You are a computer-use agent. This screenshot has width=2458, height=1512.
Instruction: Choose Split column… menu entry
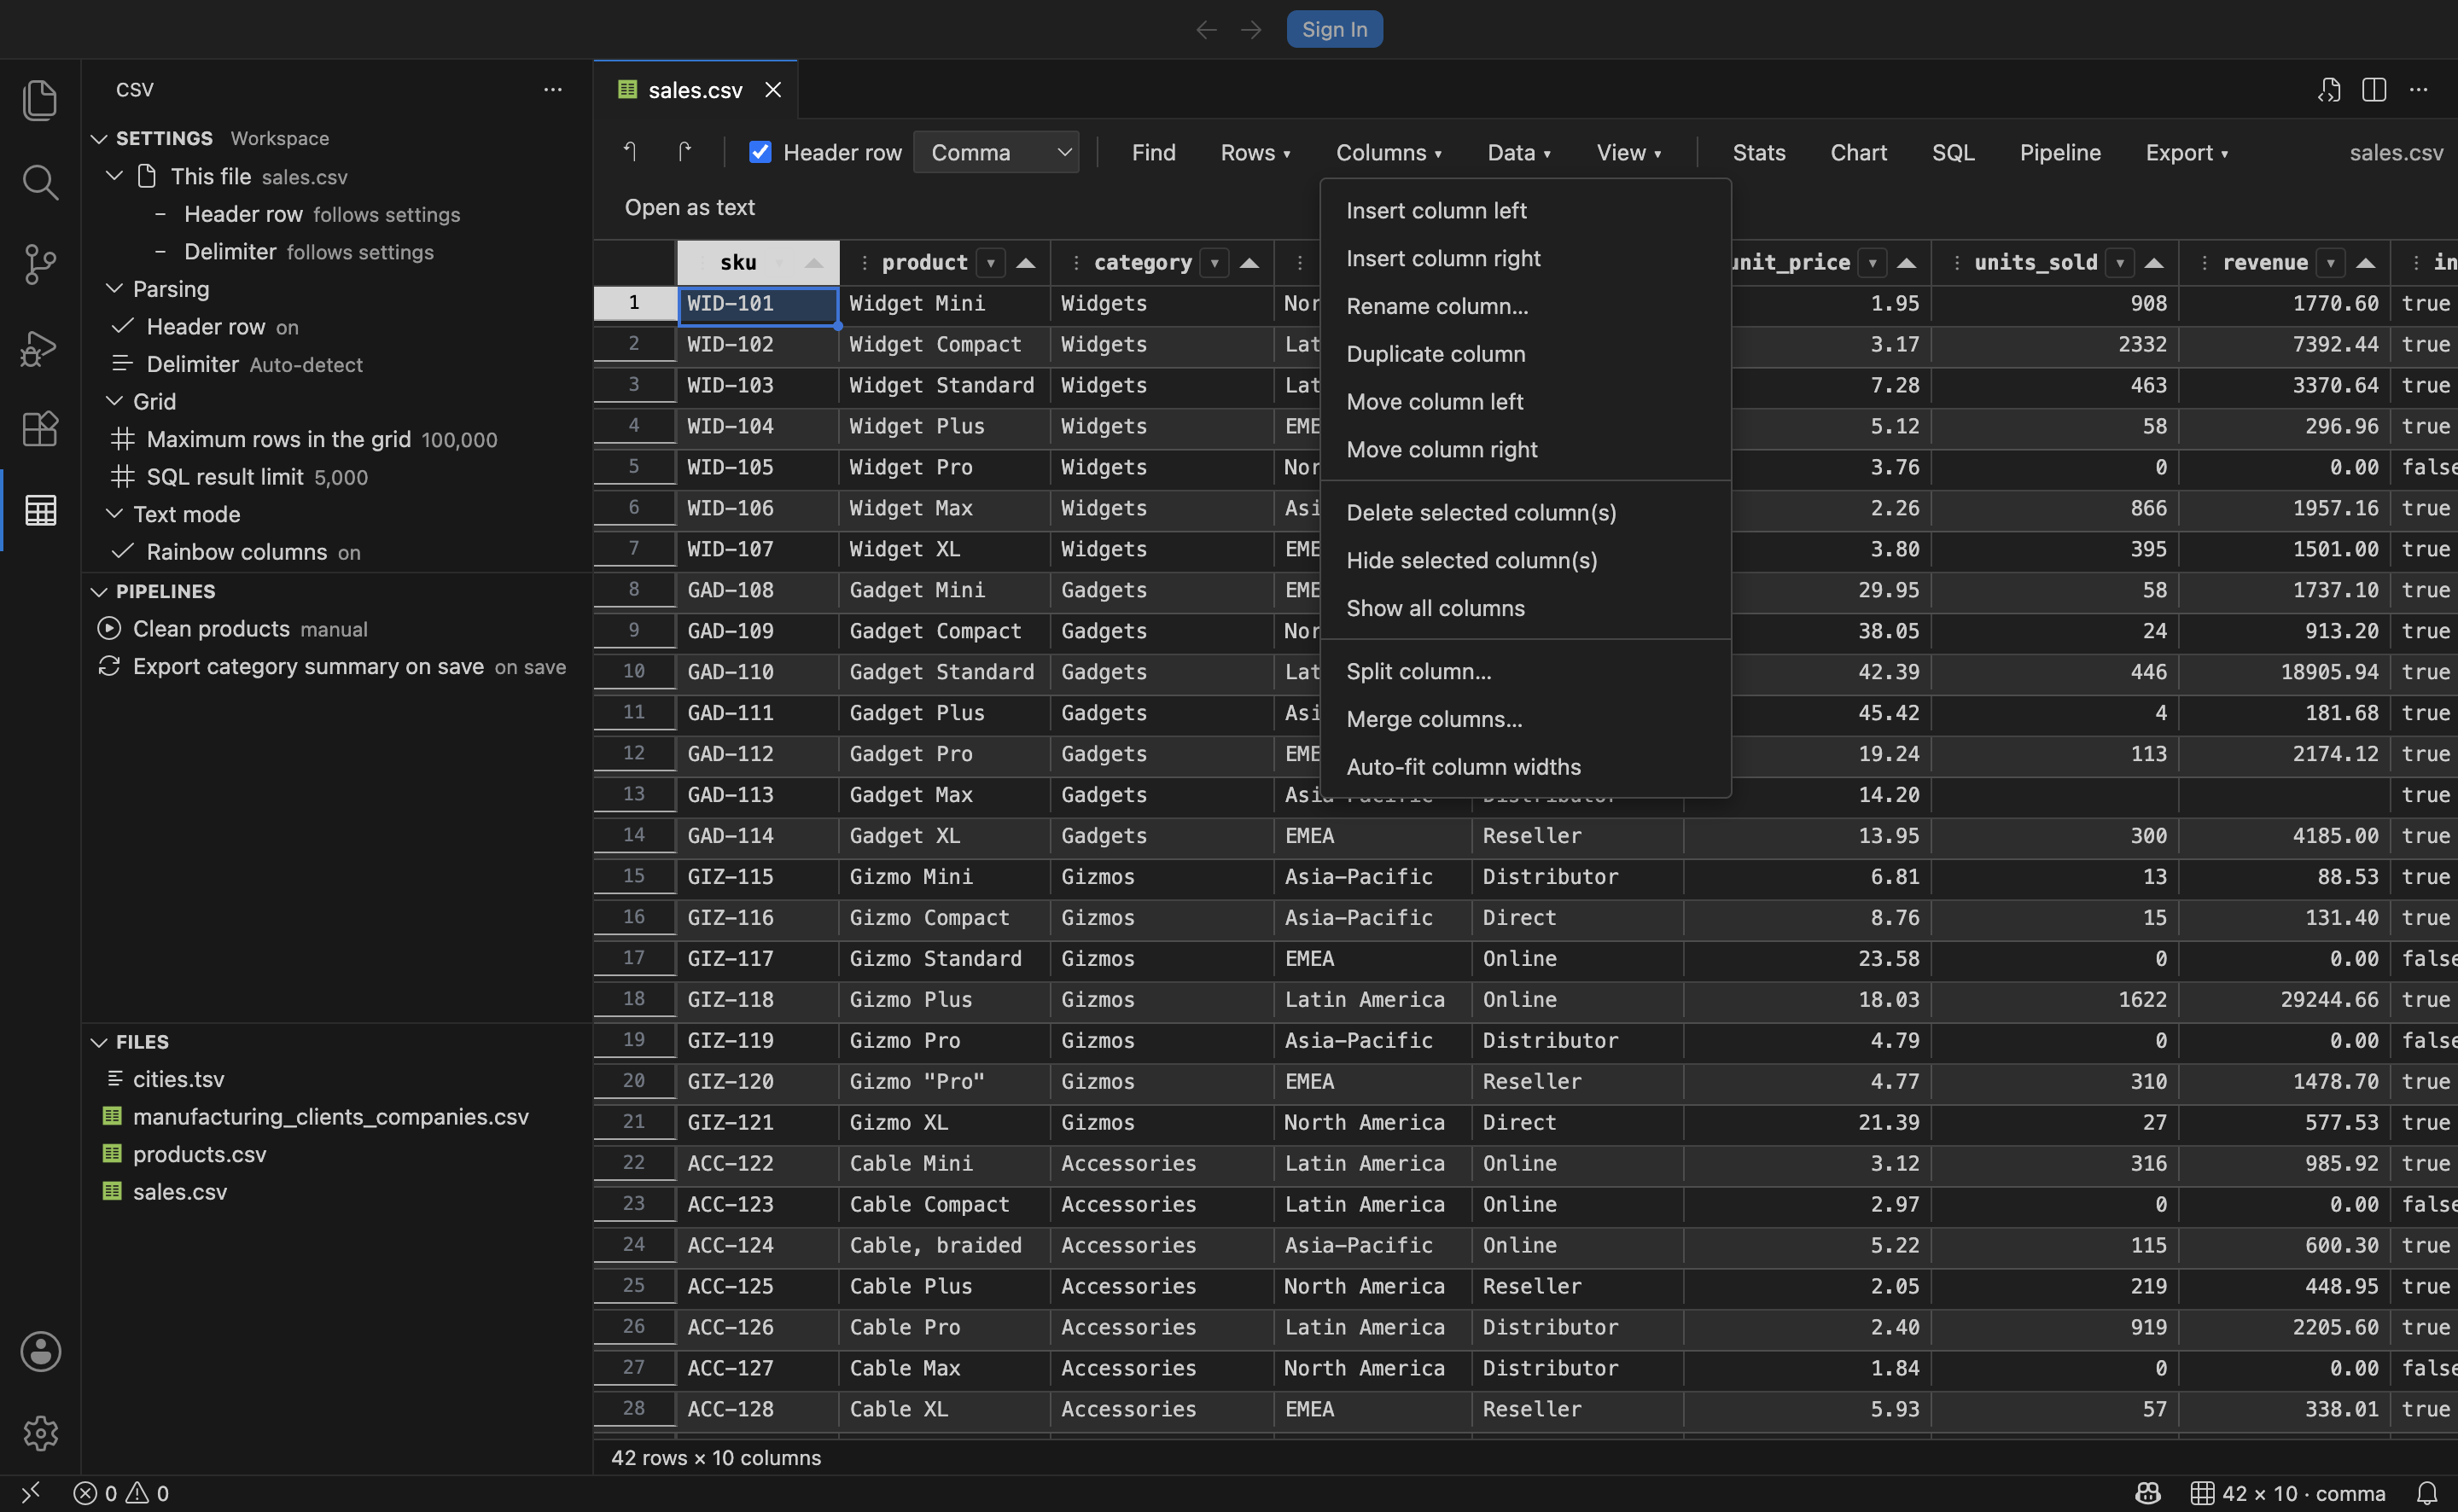click(x=1526, y=671)
